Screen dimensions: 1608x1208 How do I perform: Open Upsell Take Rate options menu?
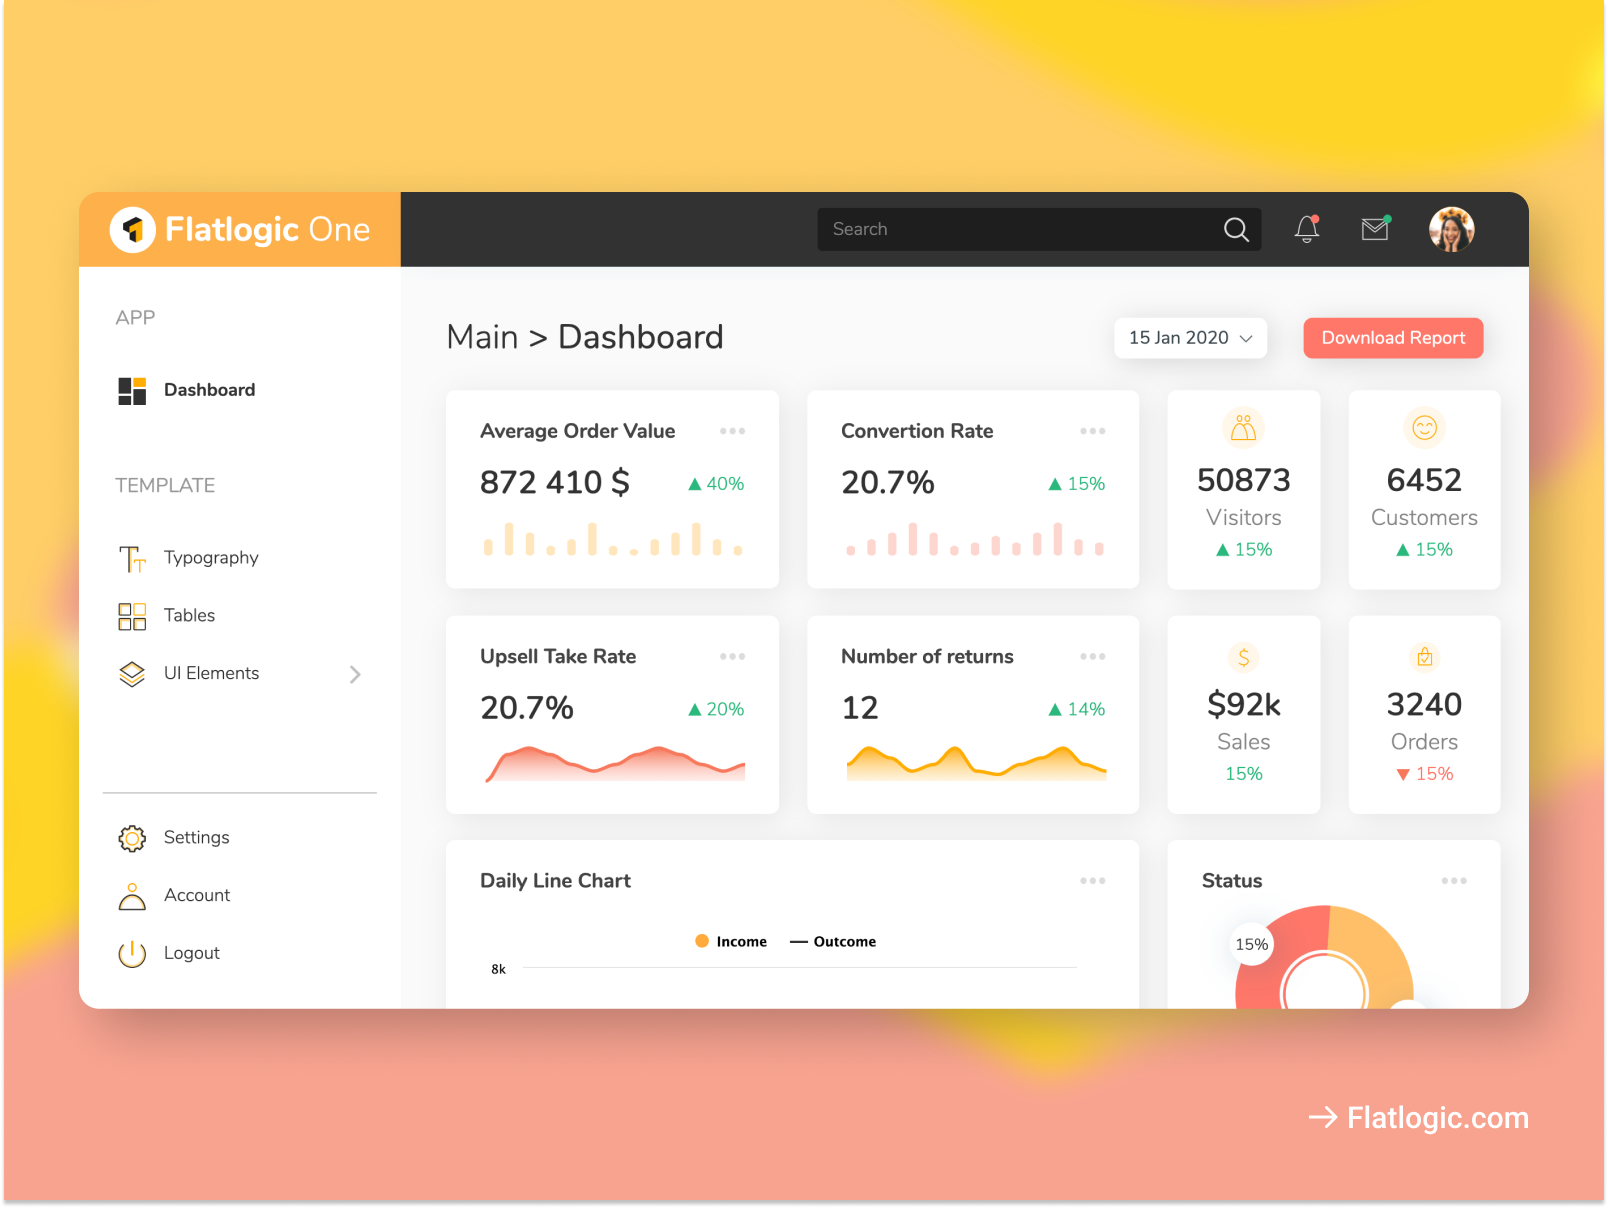(x=732, y=657)
